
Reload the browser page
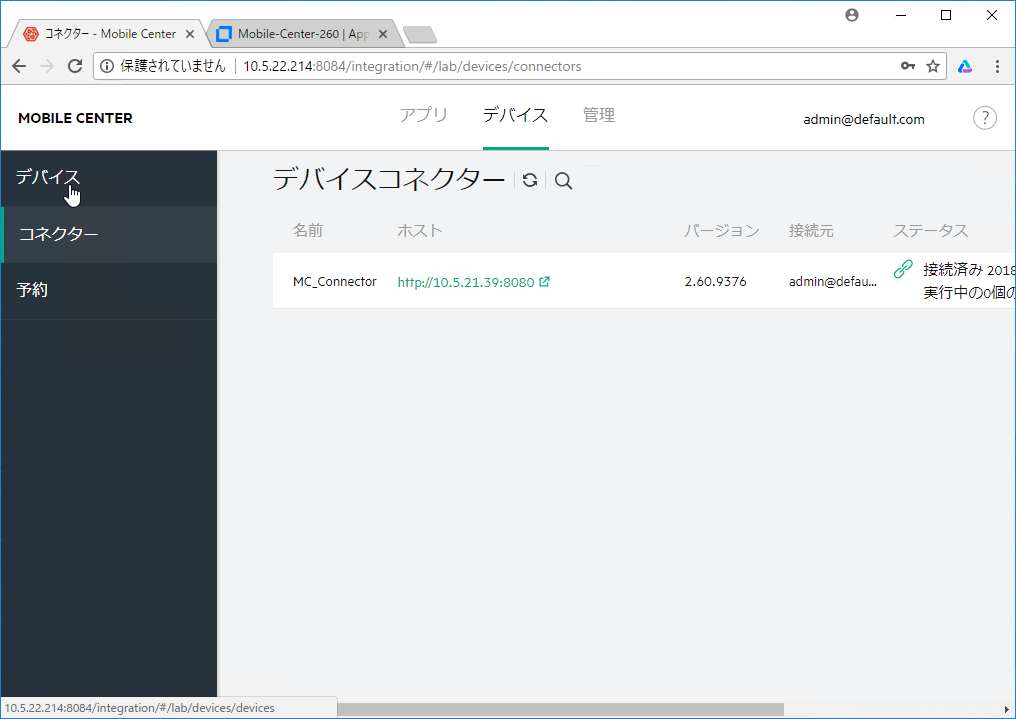click(x=75, y=66)
